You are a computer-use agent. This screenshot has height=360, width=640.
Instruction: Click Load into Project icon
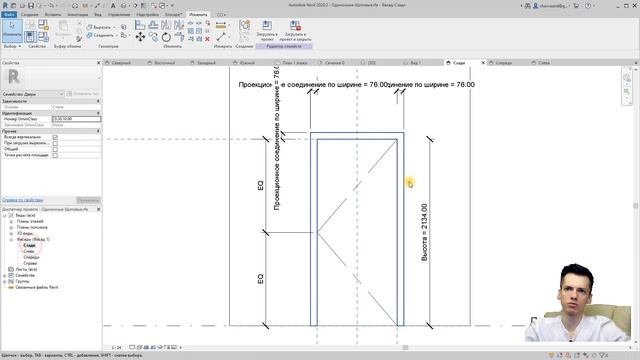[267, 31]
